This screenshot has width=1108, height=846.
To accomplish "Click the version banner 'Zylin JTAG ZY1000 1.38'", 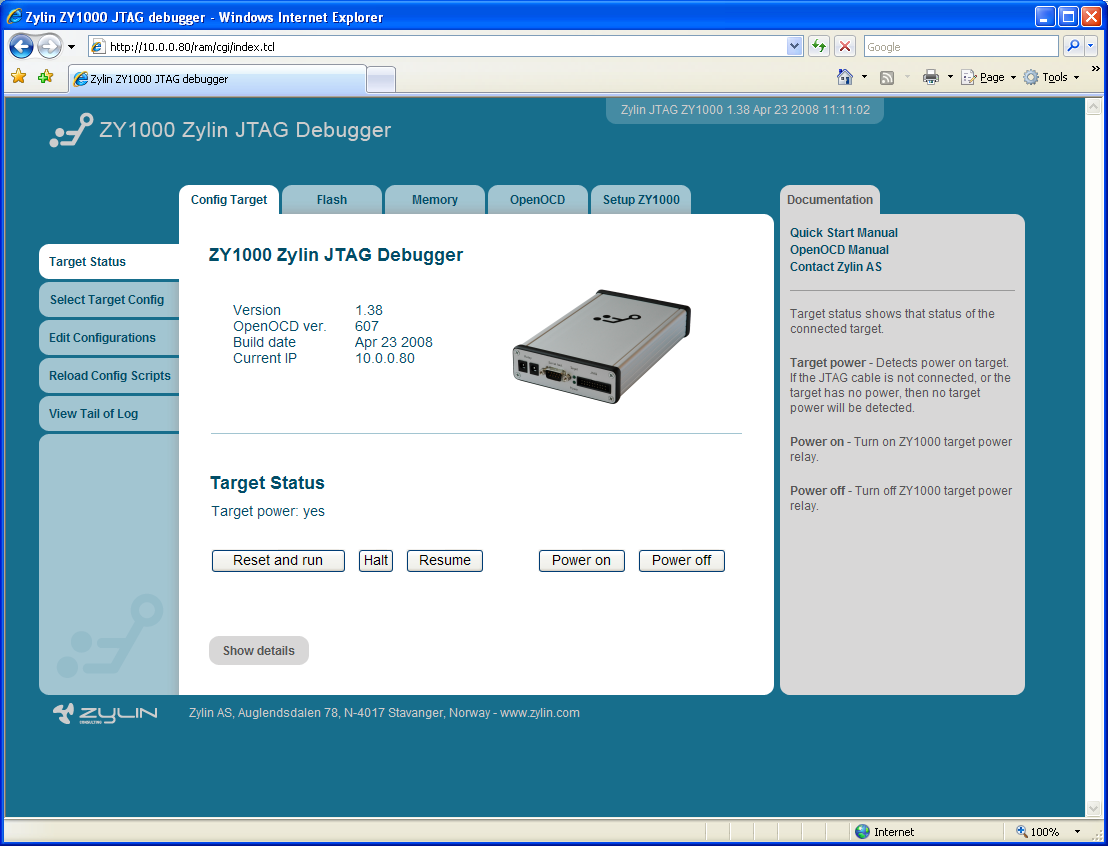I will tap(745, 110).
